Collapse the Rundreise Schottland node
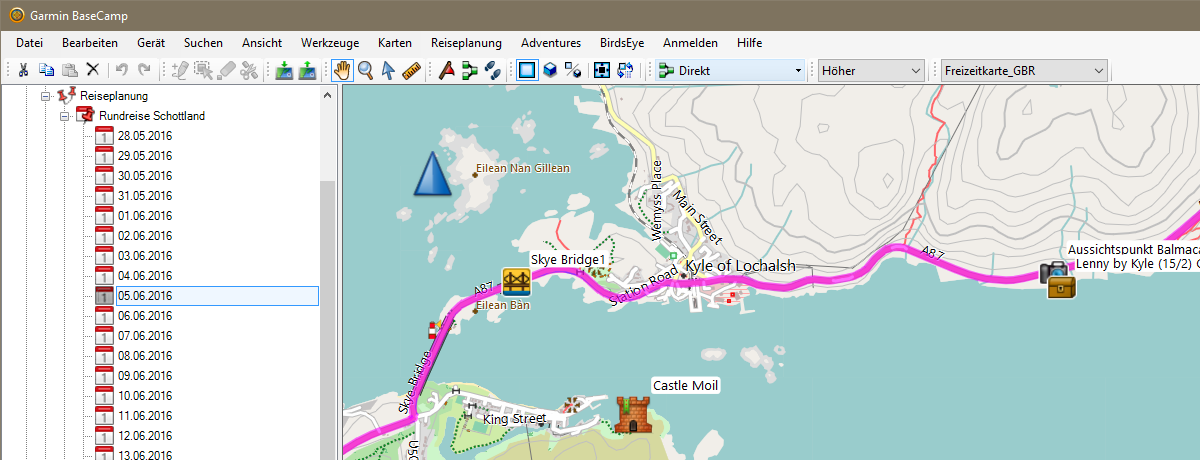Image resolution: width=1200 pixels, height=460 pixels. [64, 116]
